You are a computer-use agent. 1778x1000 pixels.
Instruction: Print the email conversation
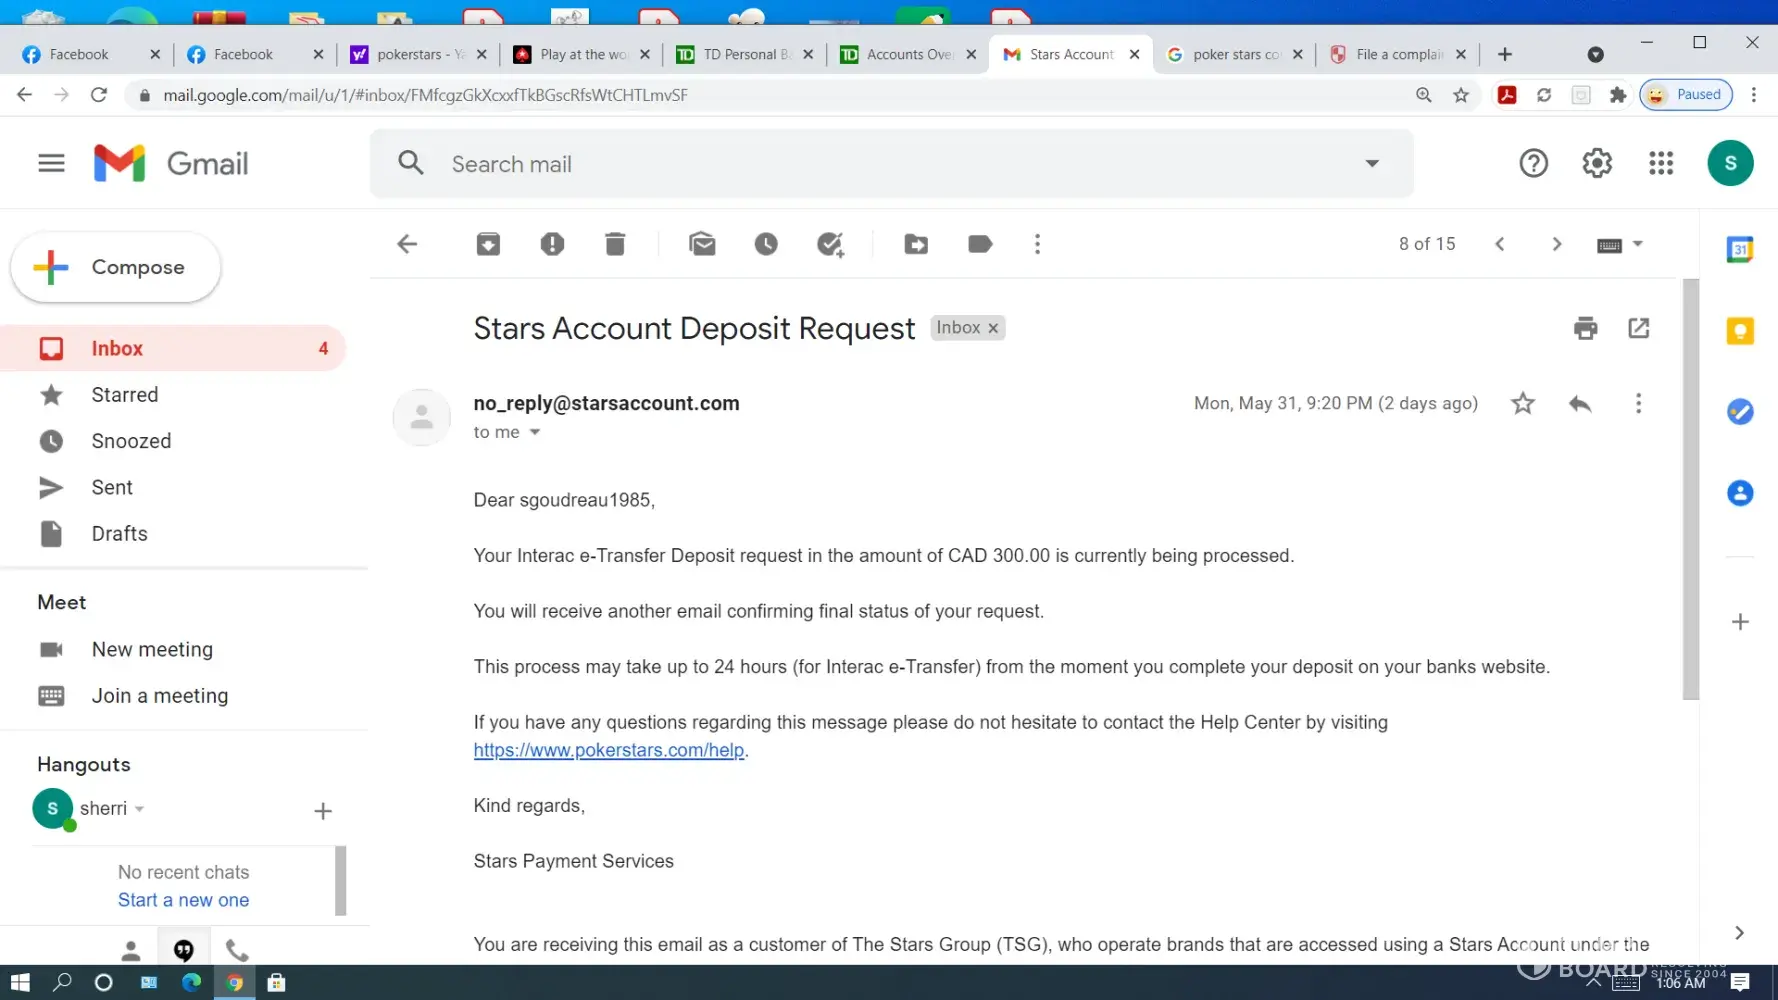tap(1585, 328)
